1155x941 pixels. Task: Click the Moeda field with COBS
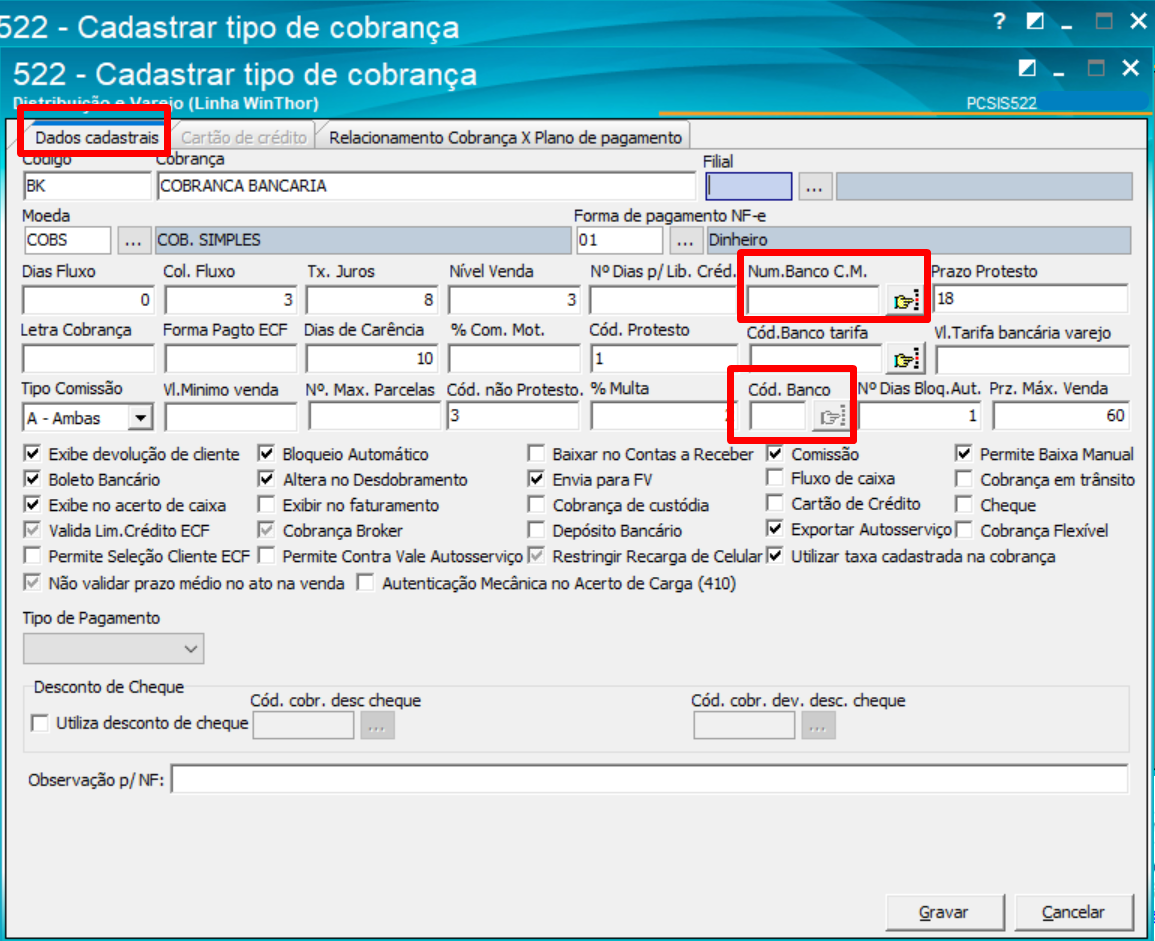[x=67, y=240]
